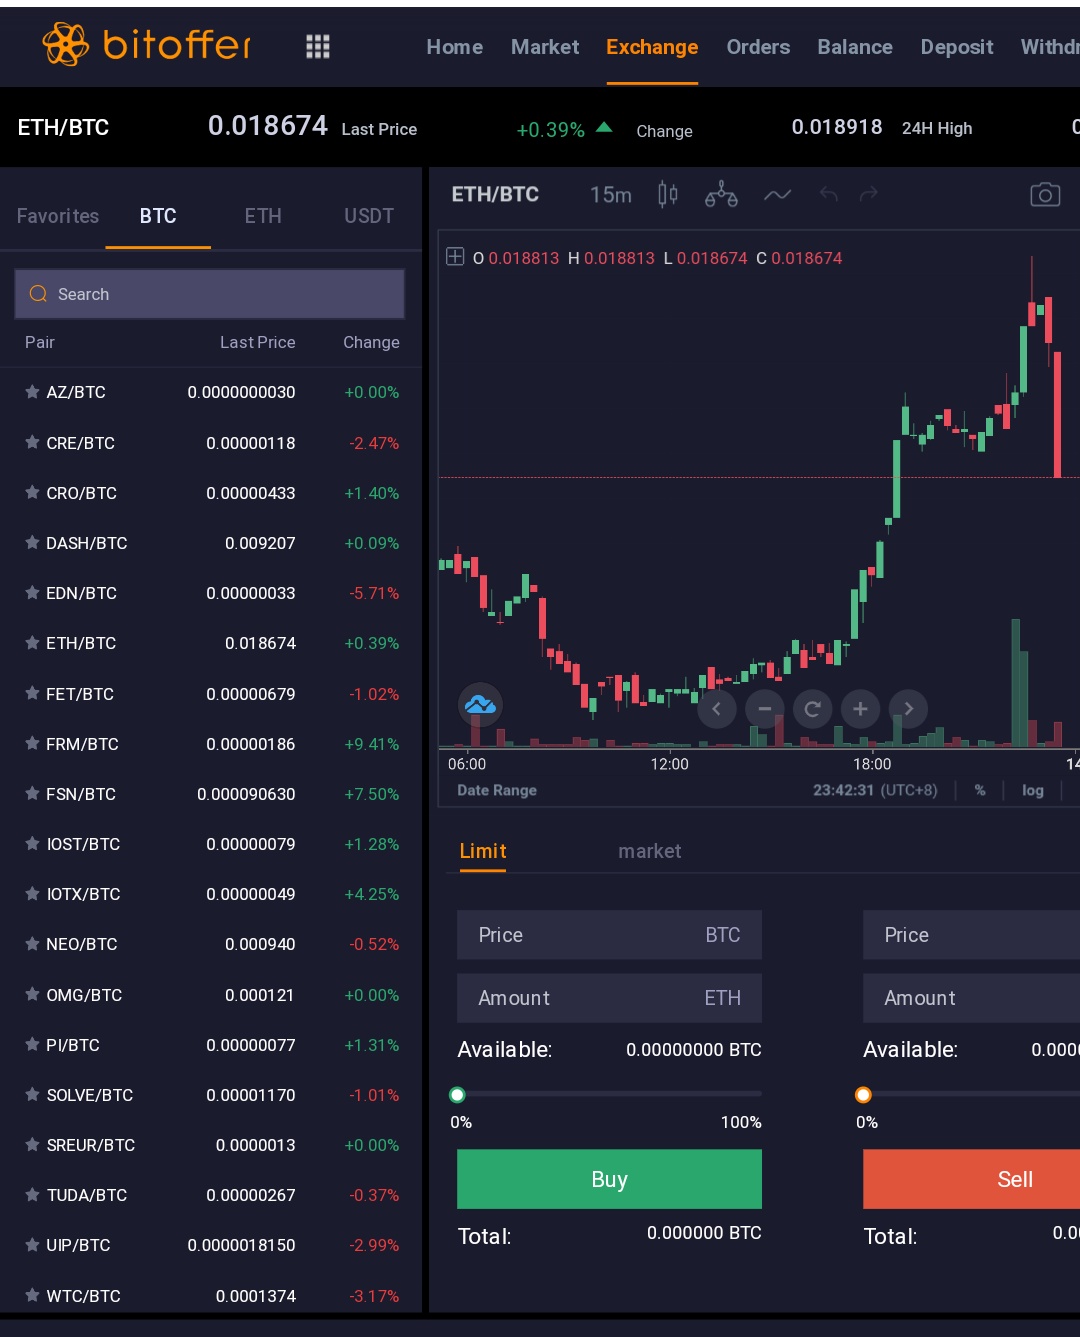This screenshot has width=1080, height=1337.
Task: Click the buy Price BTC field
Action: [609, 935]
